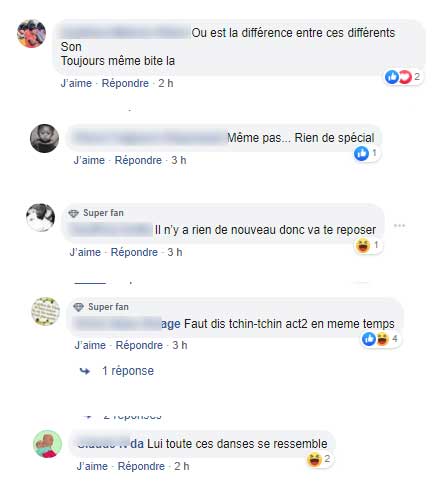Open the green-background avatar on last comment
The width and height of the screenshot is (443, 494).
point(47,444)
